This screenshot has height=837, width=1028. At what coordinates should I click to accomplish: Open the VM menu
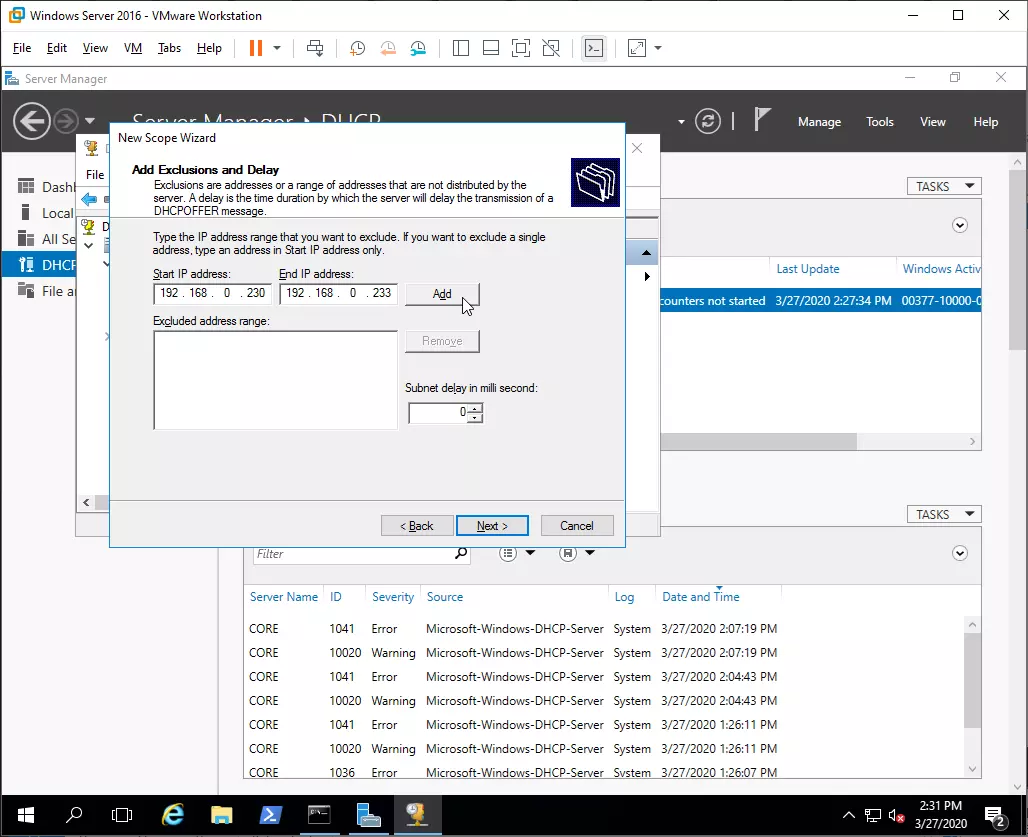(132, 48)
